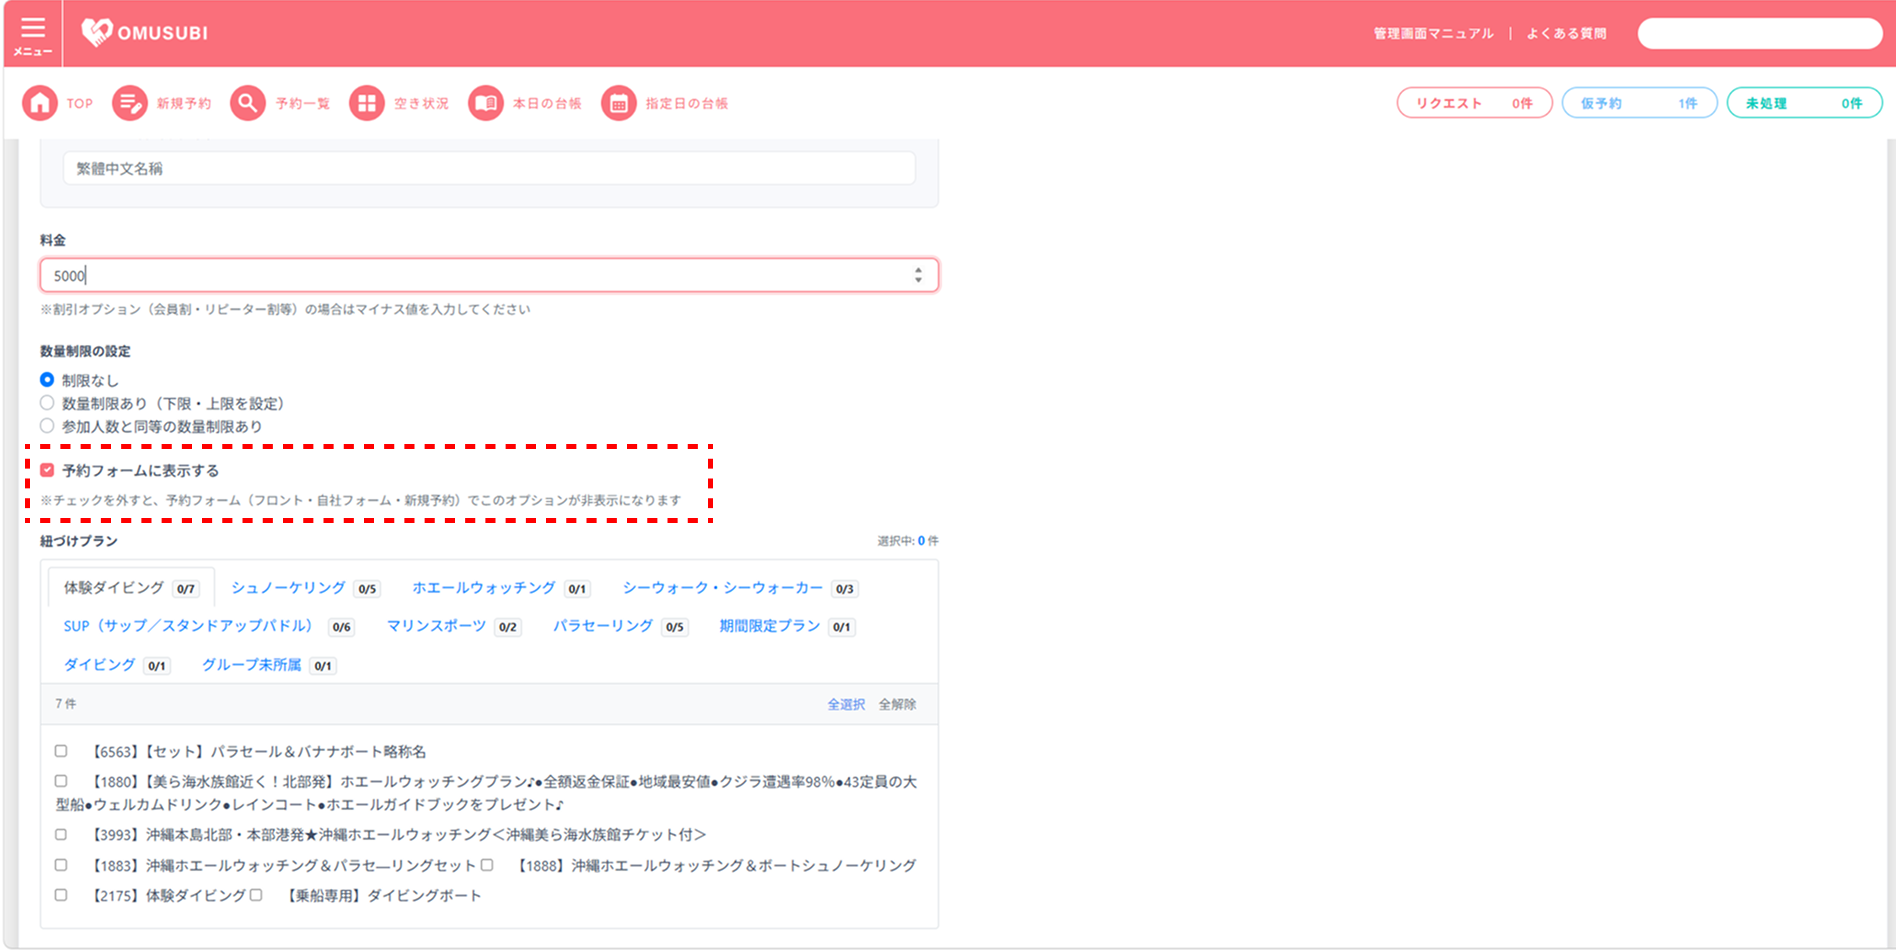Check plan 【1883】ホエールウォッチング＆パラセーリングセット
This screenshot has width=1896, height=952.
tap(61, 865)
